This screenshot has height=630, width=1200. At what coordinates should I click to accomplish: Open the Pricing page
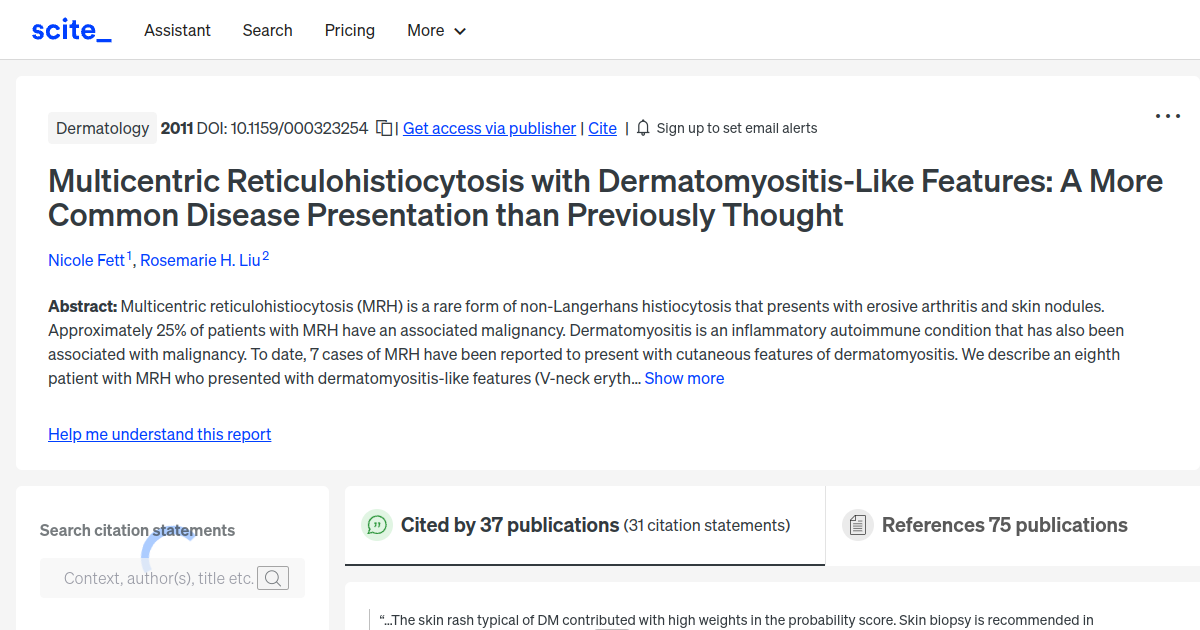349,31
